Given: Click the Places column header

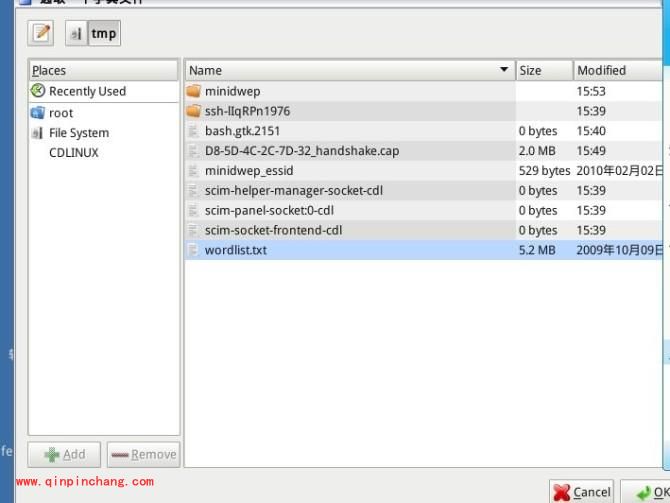Looking at the screenshot, I should [x=103, y=70].
